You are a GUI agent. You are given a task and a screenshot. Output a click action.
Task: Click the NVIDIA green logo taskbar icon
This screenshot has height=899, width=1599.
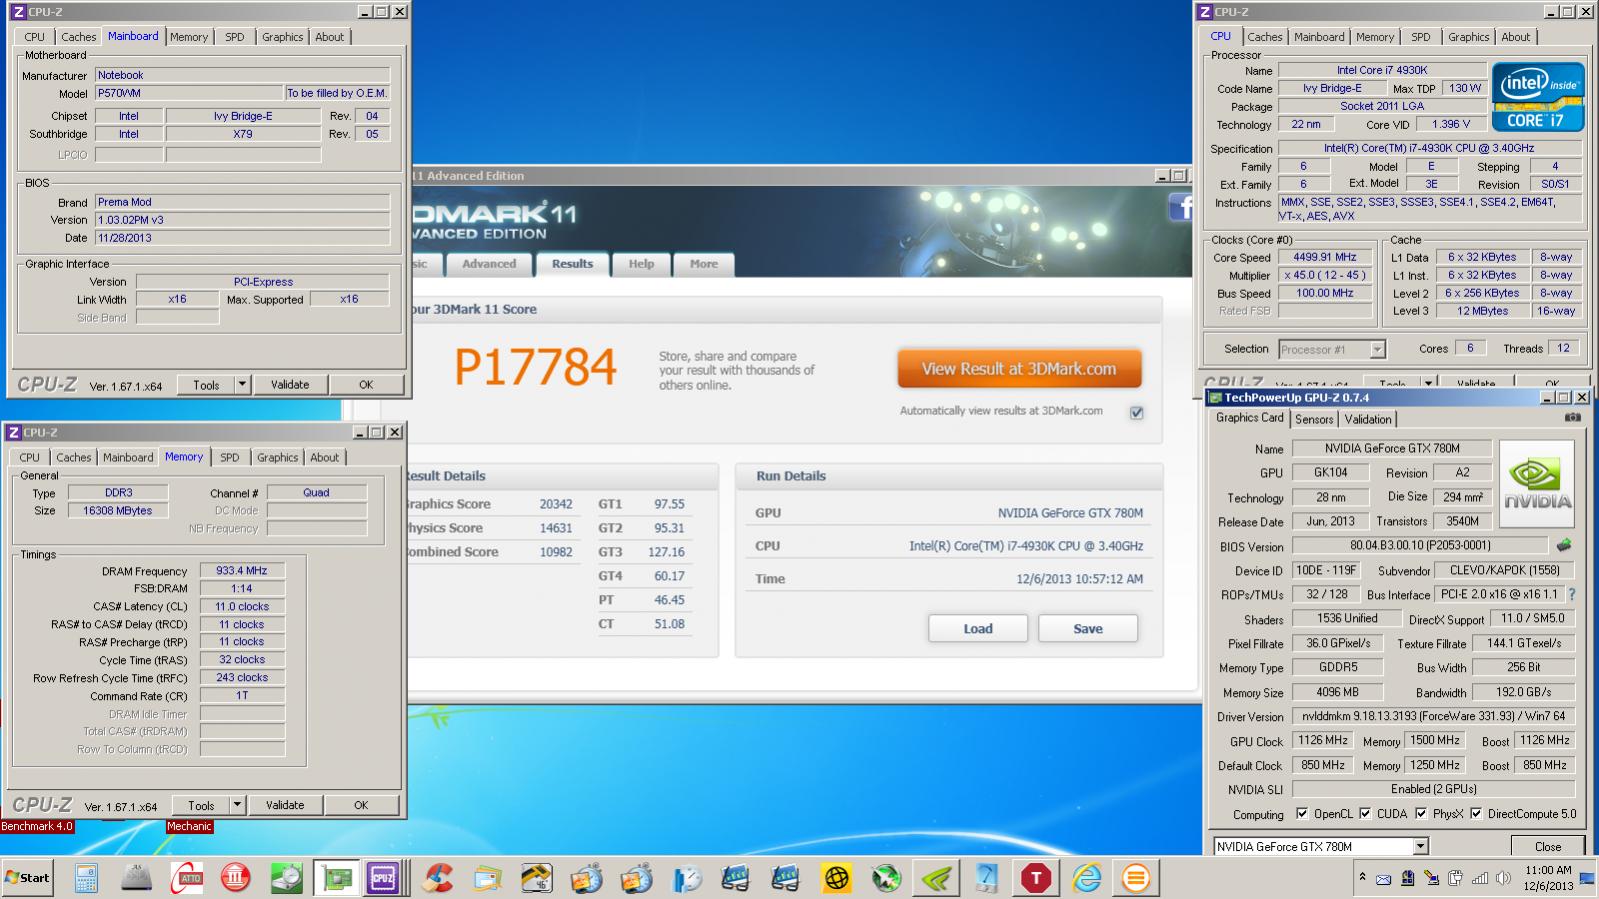(936, 878)
